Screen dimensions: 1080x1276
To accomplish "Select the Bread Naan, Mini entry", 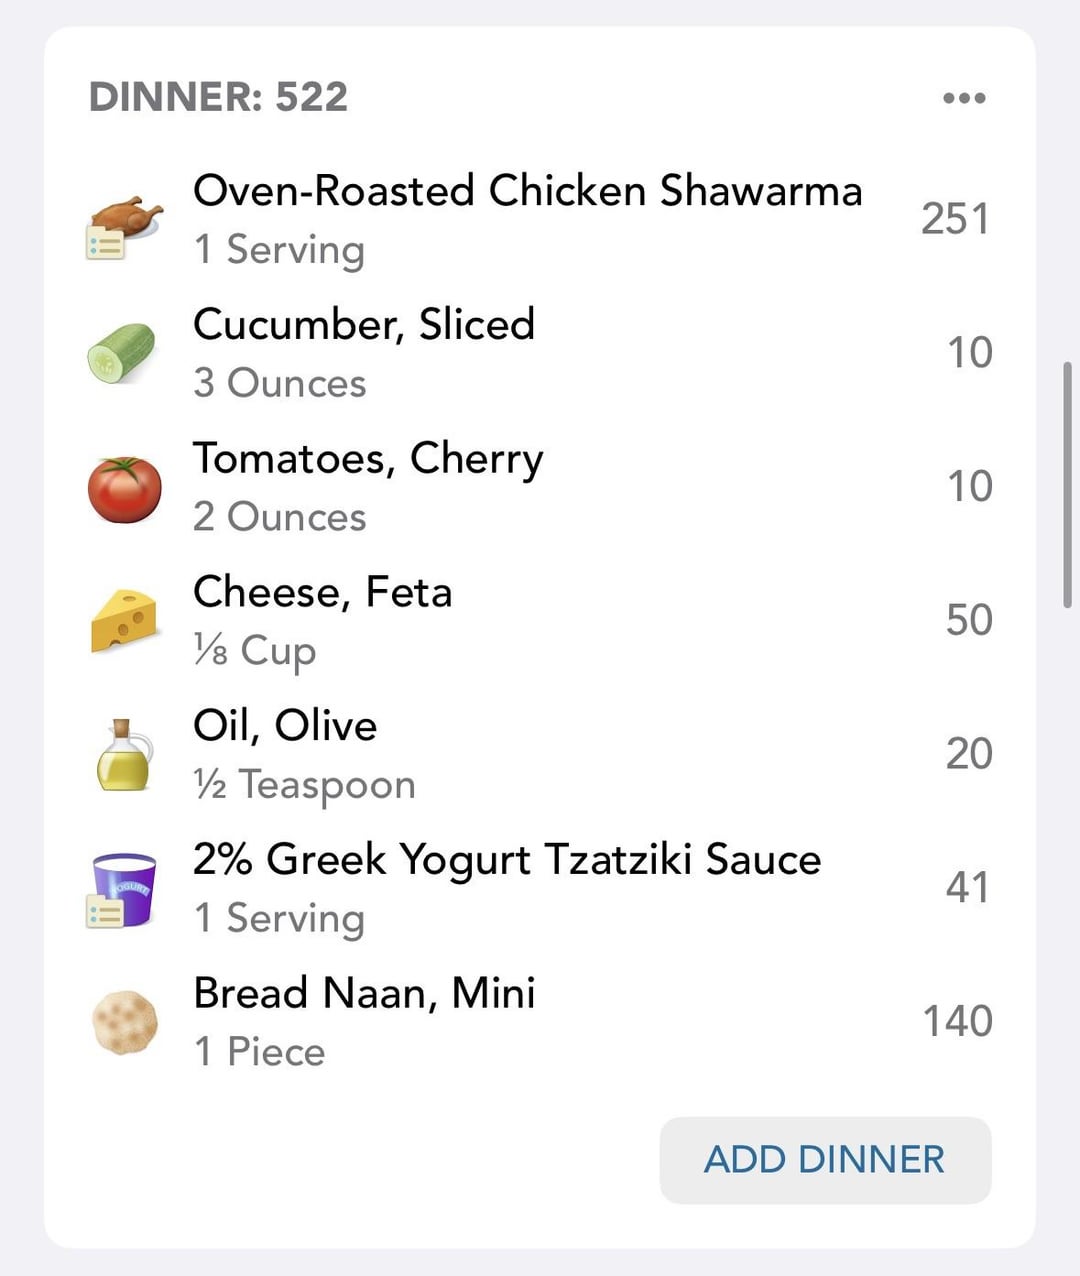I will click(x=540, y=1021).
